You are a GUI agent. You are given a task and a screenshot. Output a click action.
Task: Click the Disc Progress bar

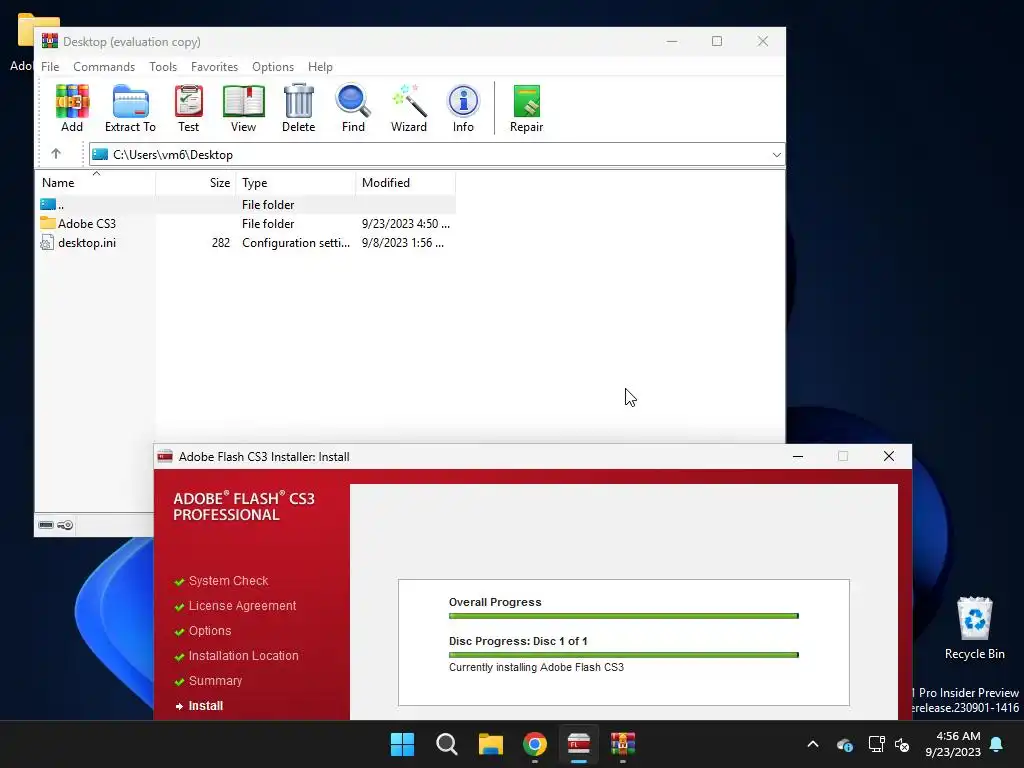coord(624,655)
